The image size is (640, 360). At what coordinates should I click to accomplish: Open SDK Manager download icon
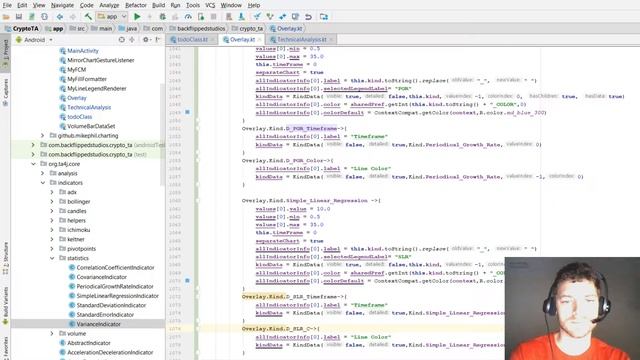coord(242,17)
